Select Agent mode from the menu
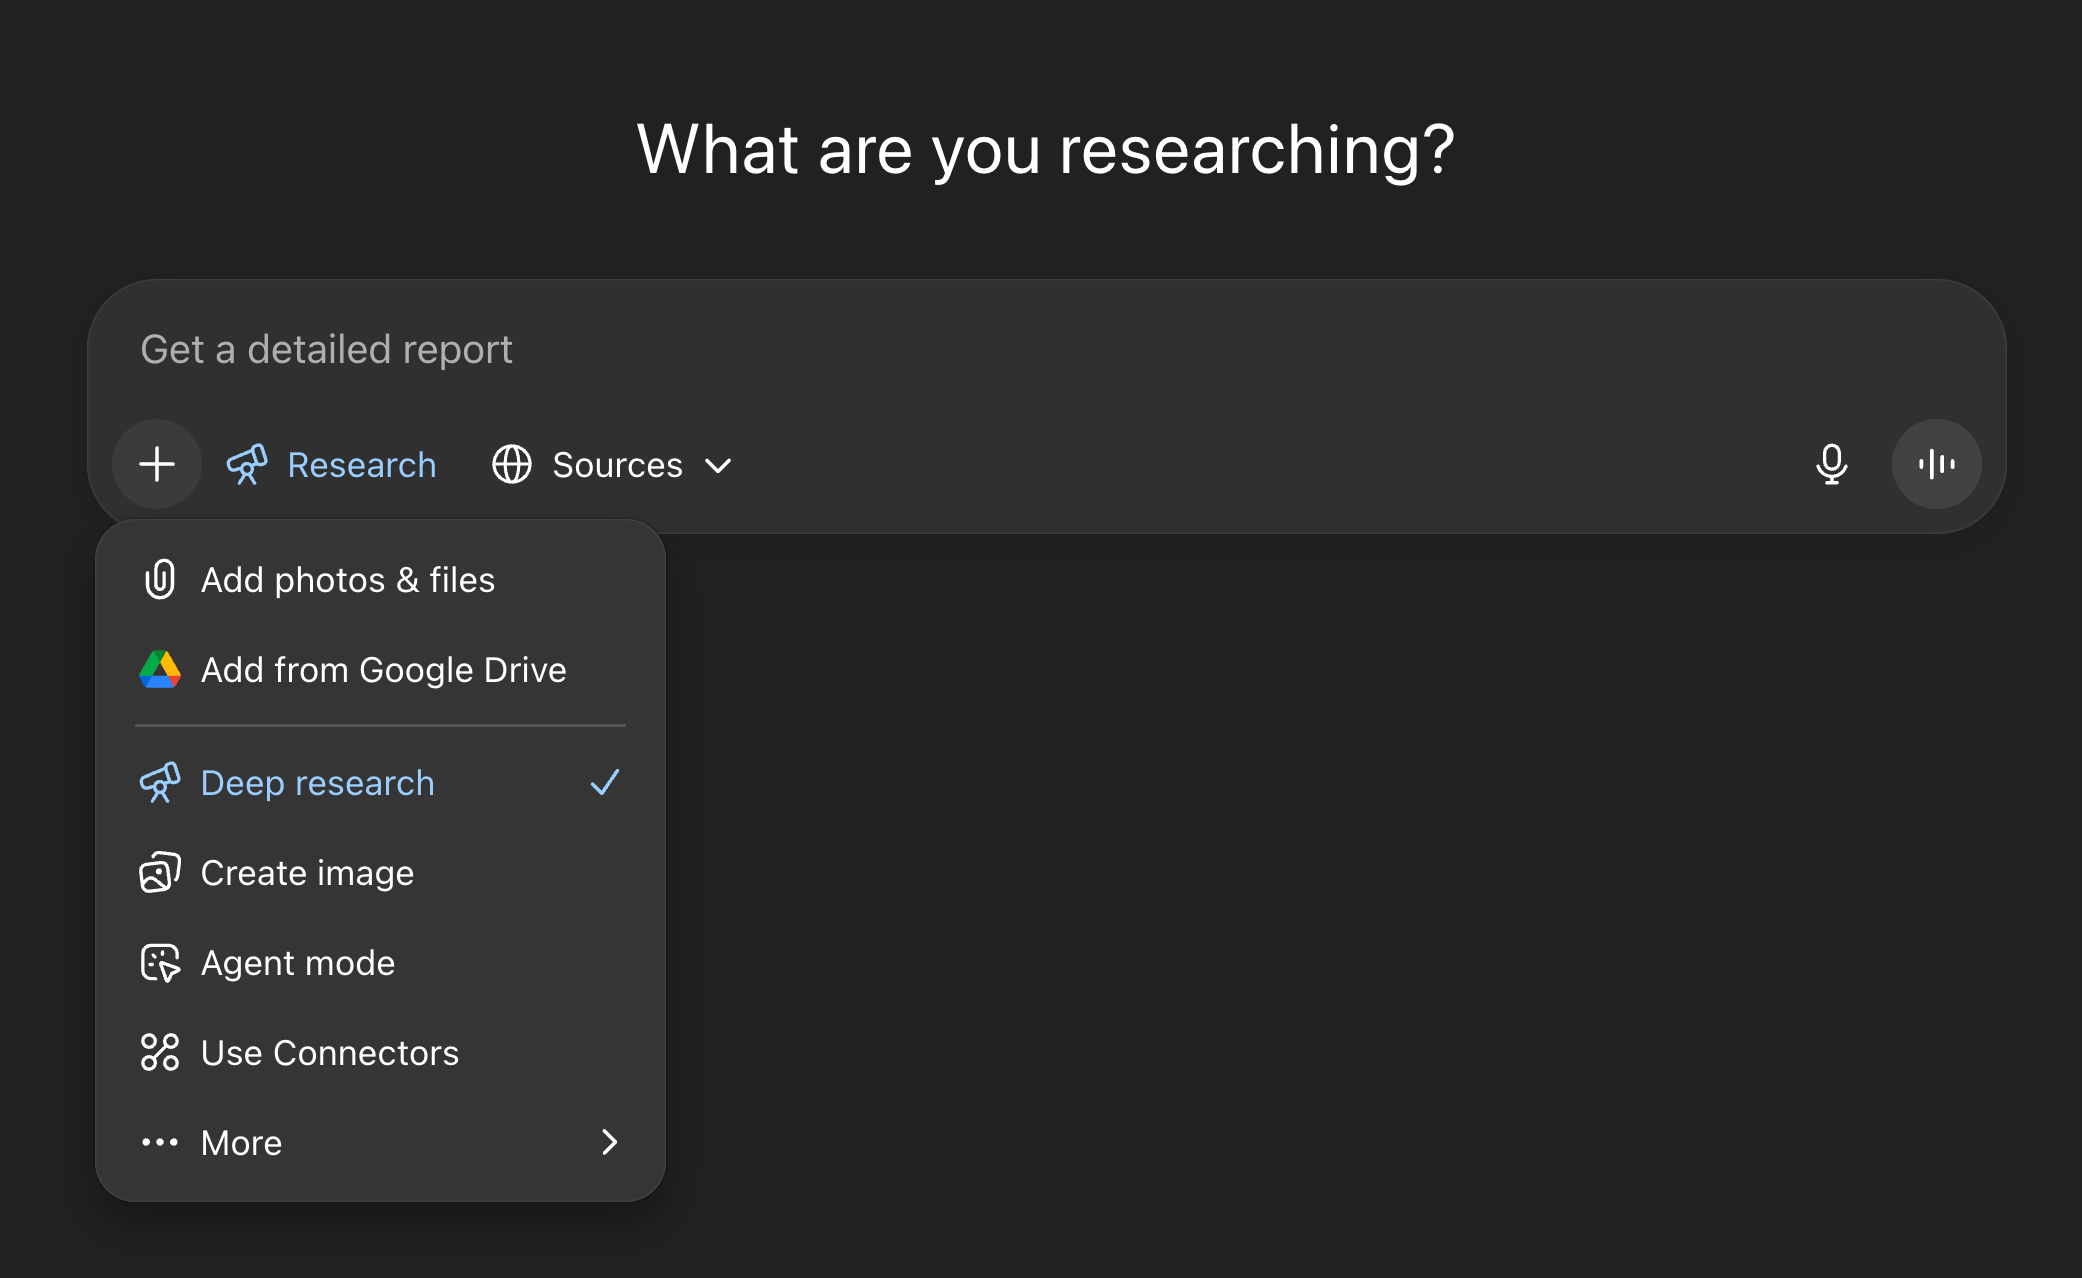This screenshot has width=2082, height=1278. click(298, 963)
